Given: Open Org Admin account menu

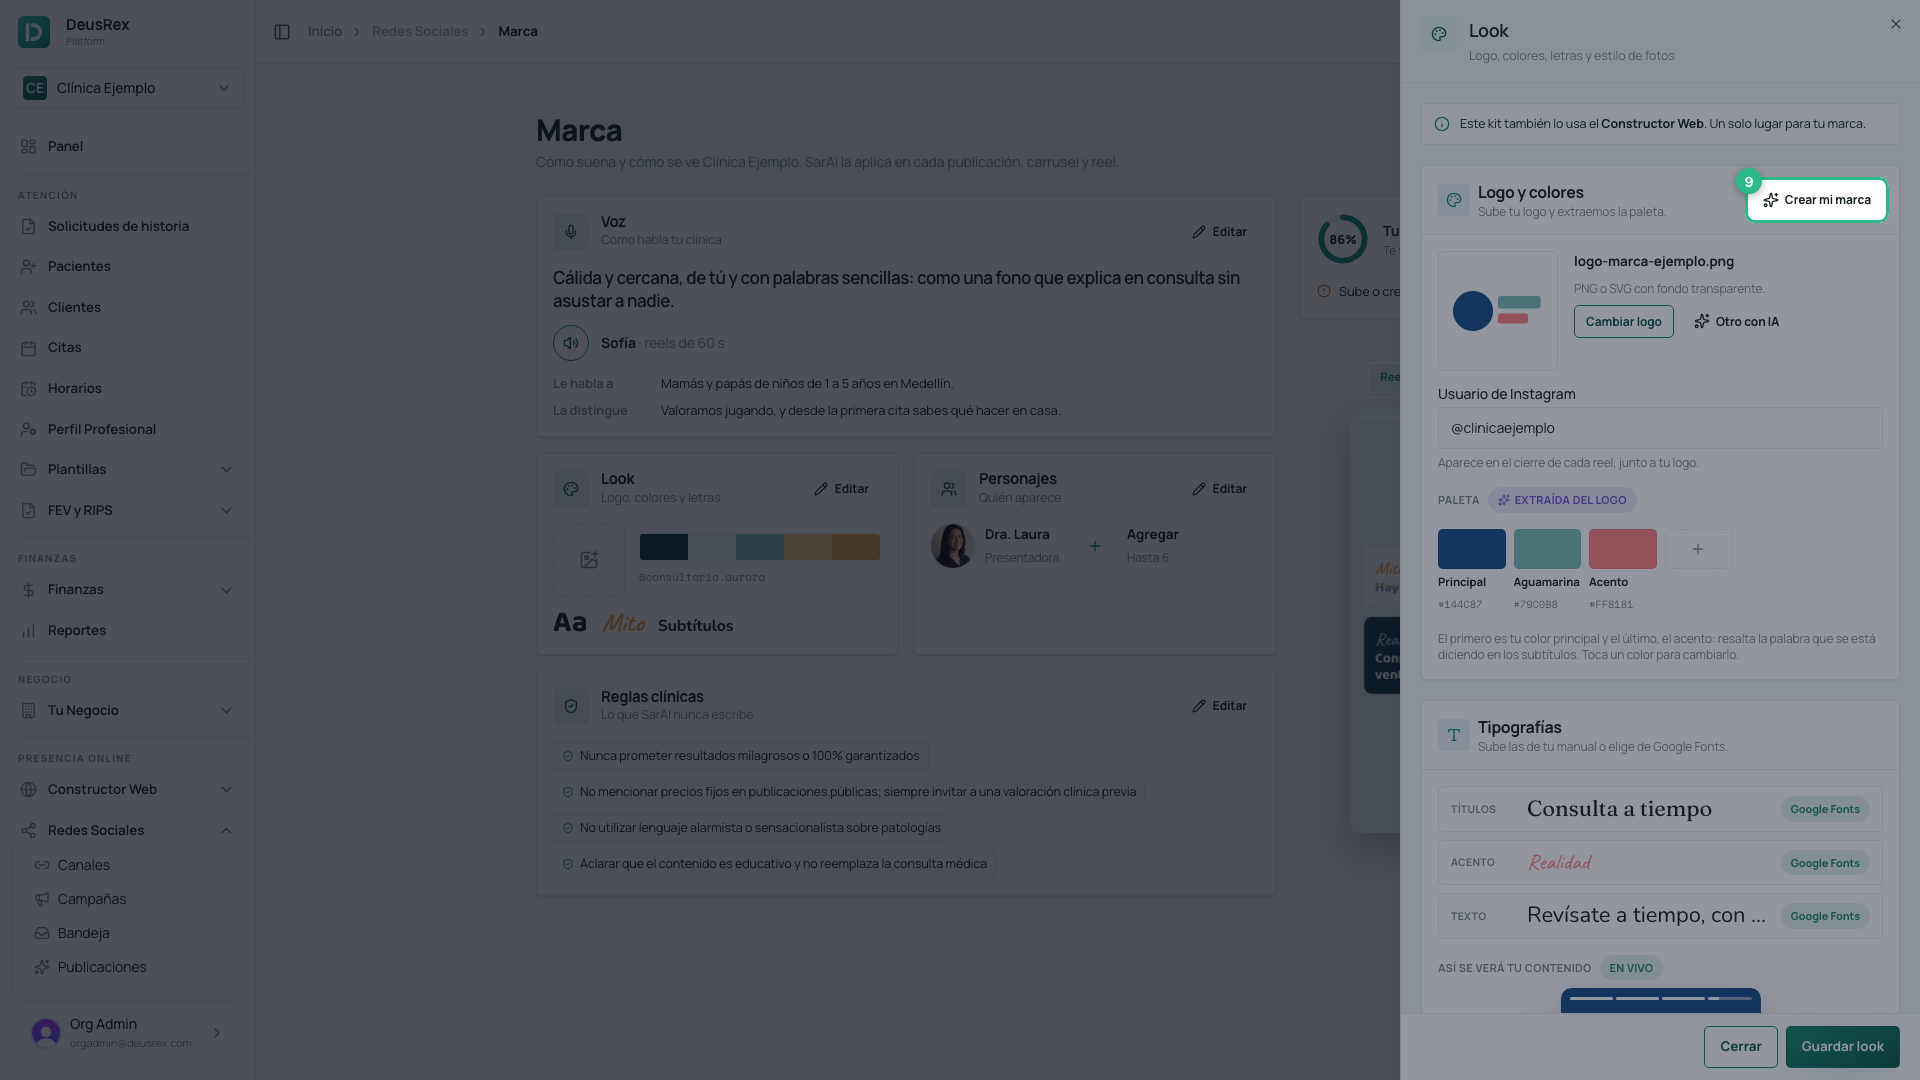Looking at the screenshot, I should (x=127, y=1033).
